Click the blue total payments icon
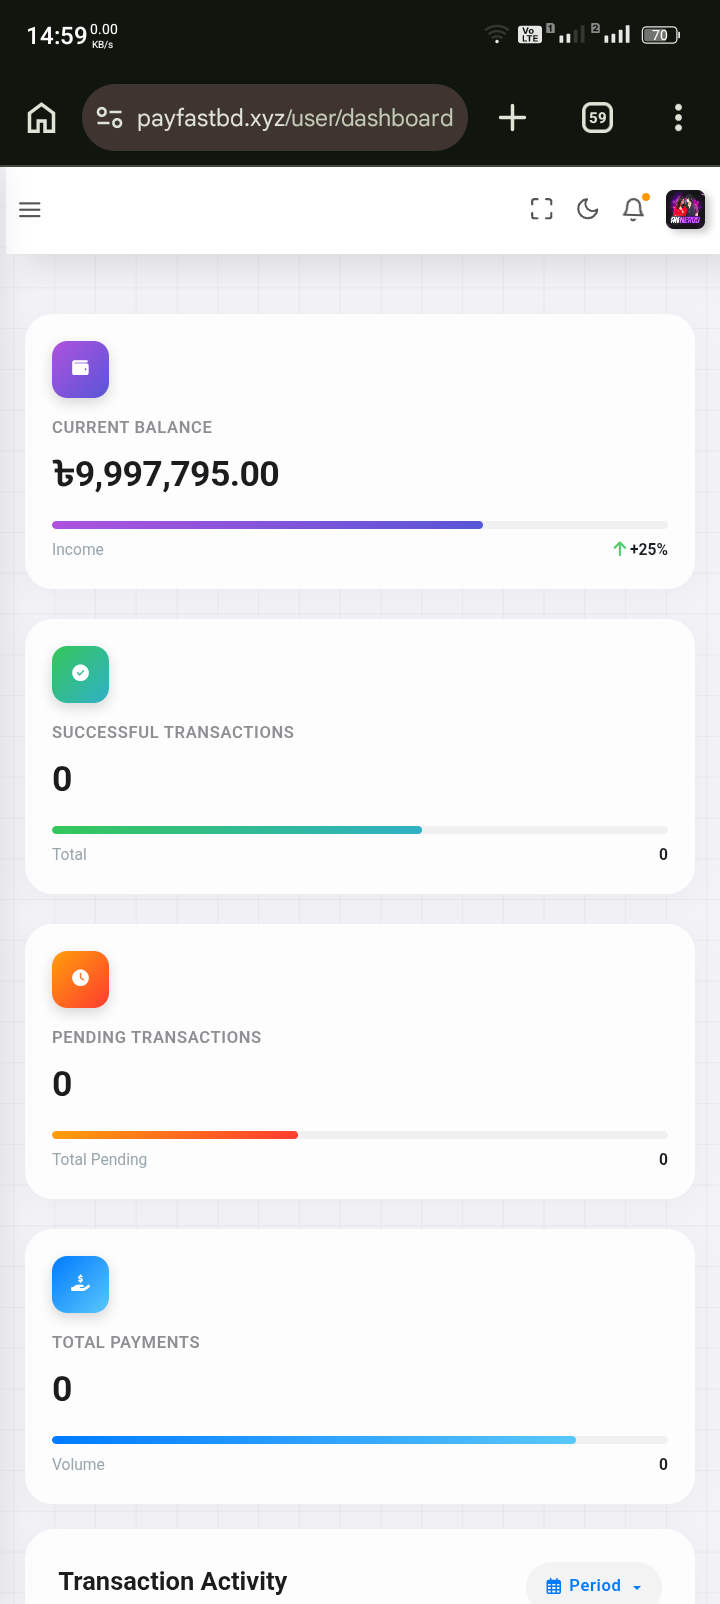This screenshot has width=720, height=1604. pos(80,1284)
